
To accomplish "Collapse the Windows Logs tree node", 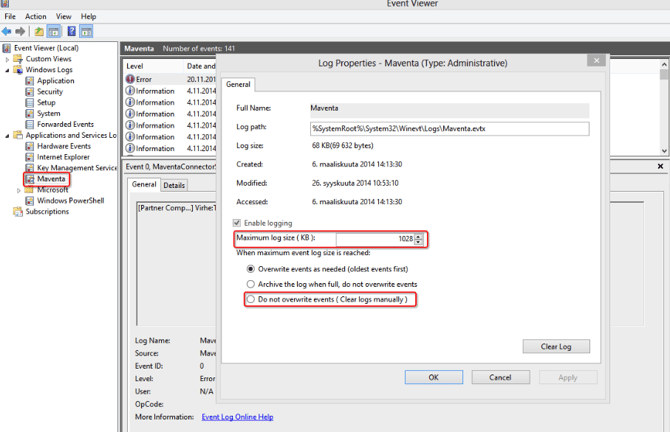I will [x=8, y=70].
